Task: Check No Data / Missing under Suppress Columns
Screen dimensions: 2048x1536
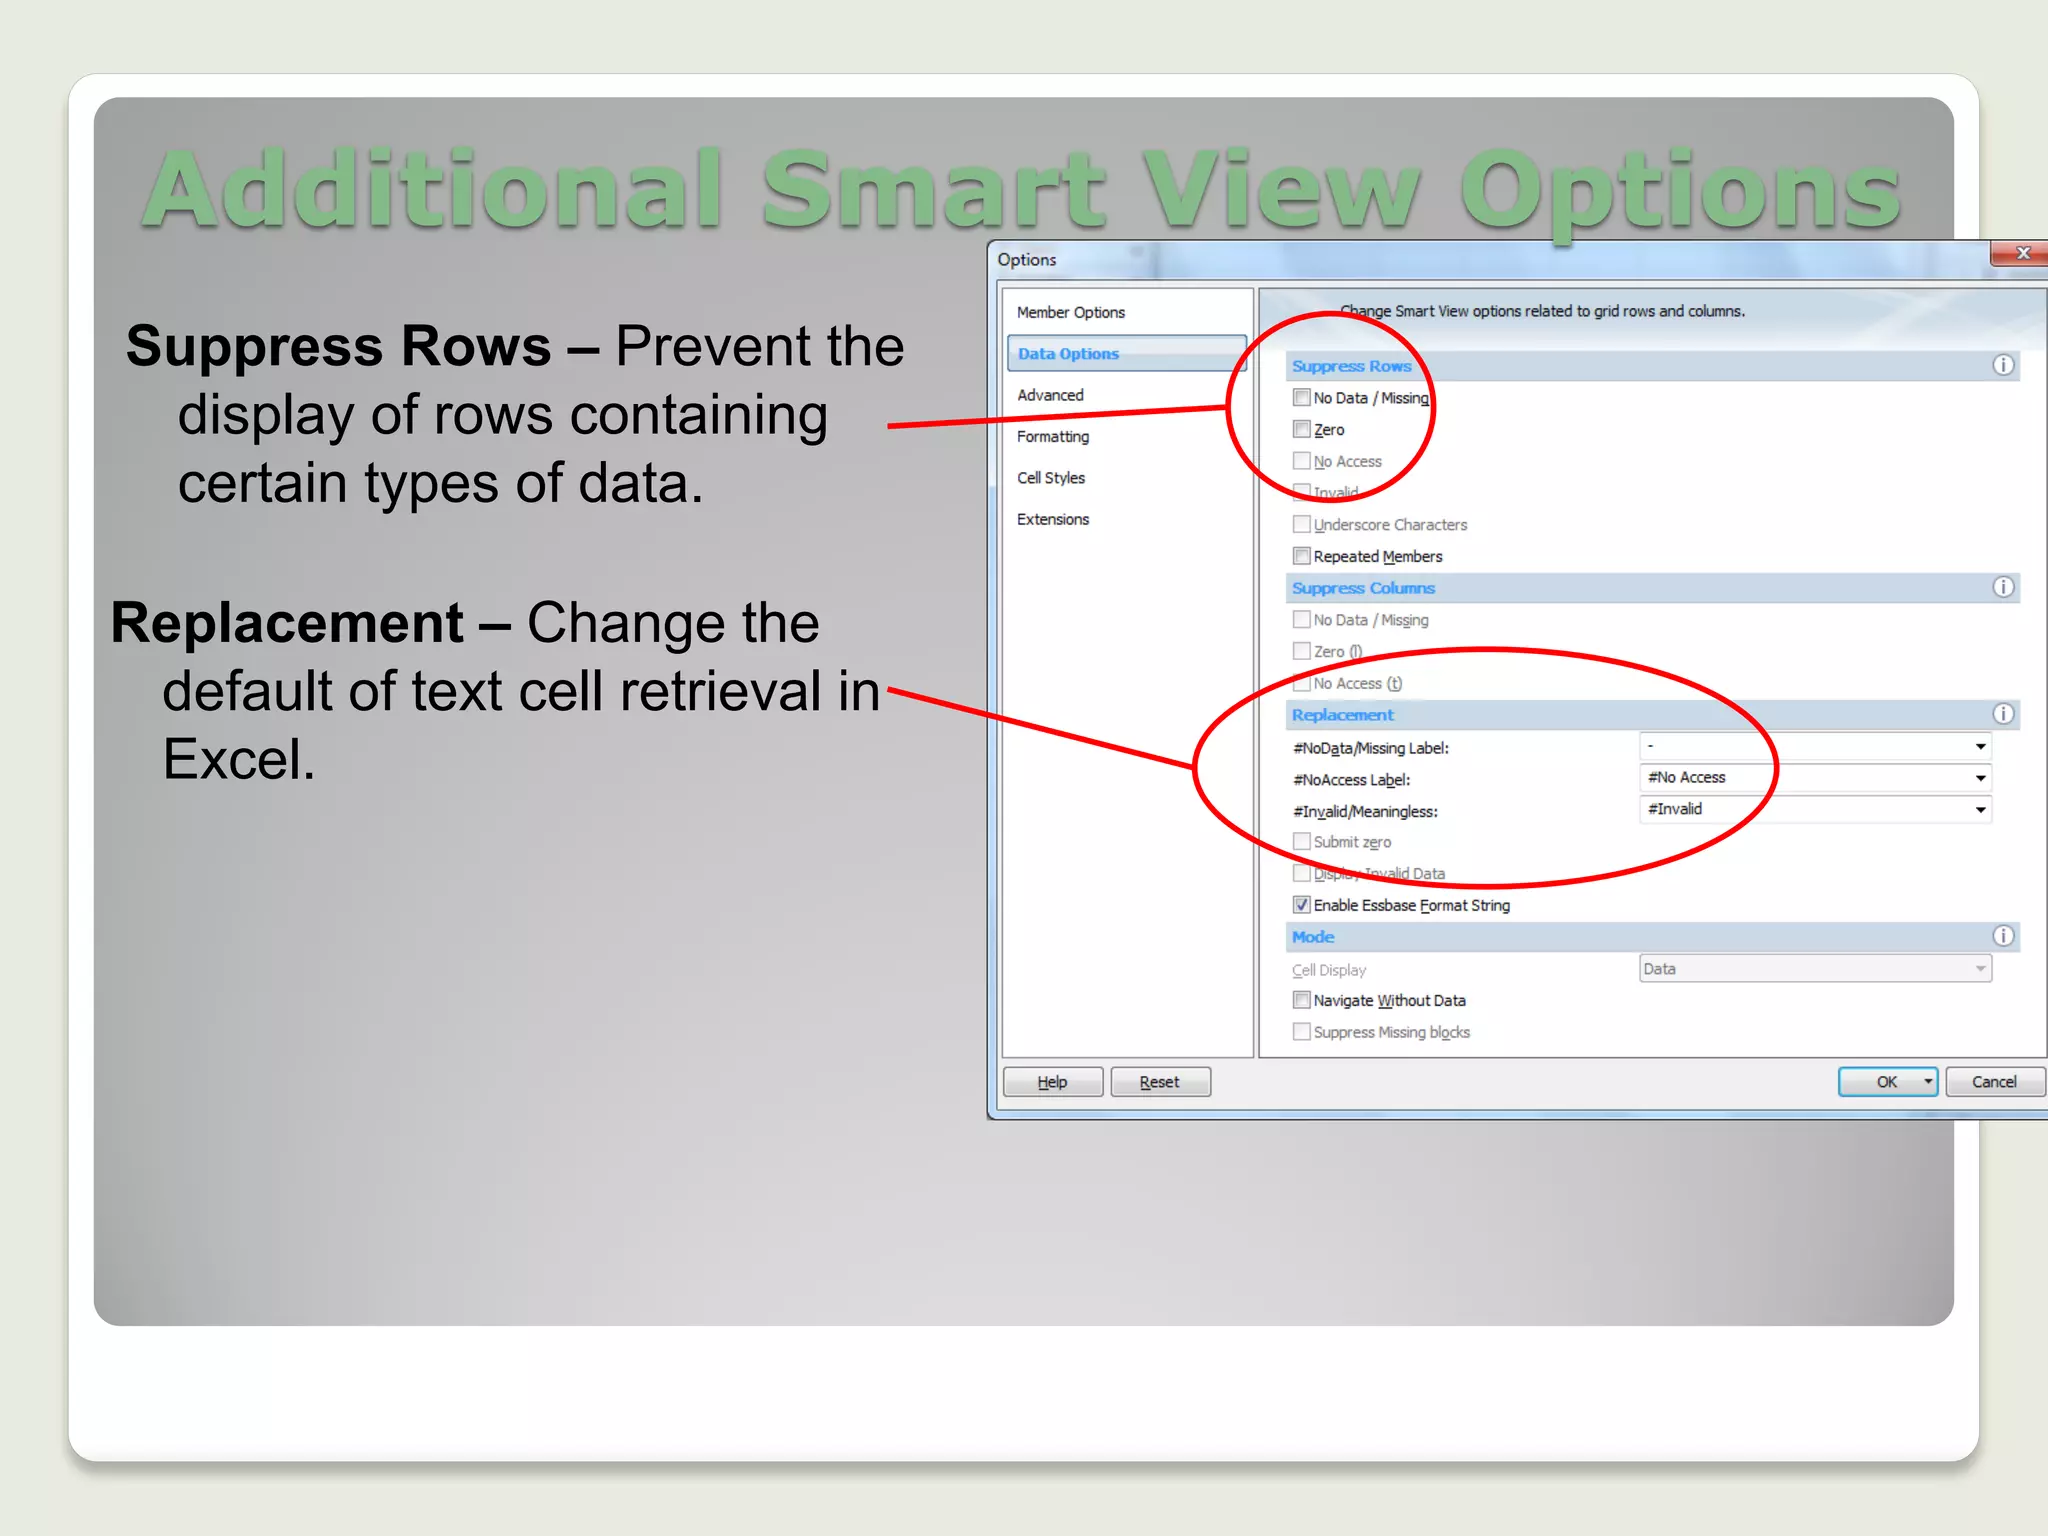Action: pyautogui.click(x=1301, y=620)
